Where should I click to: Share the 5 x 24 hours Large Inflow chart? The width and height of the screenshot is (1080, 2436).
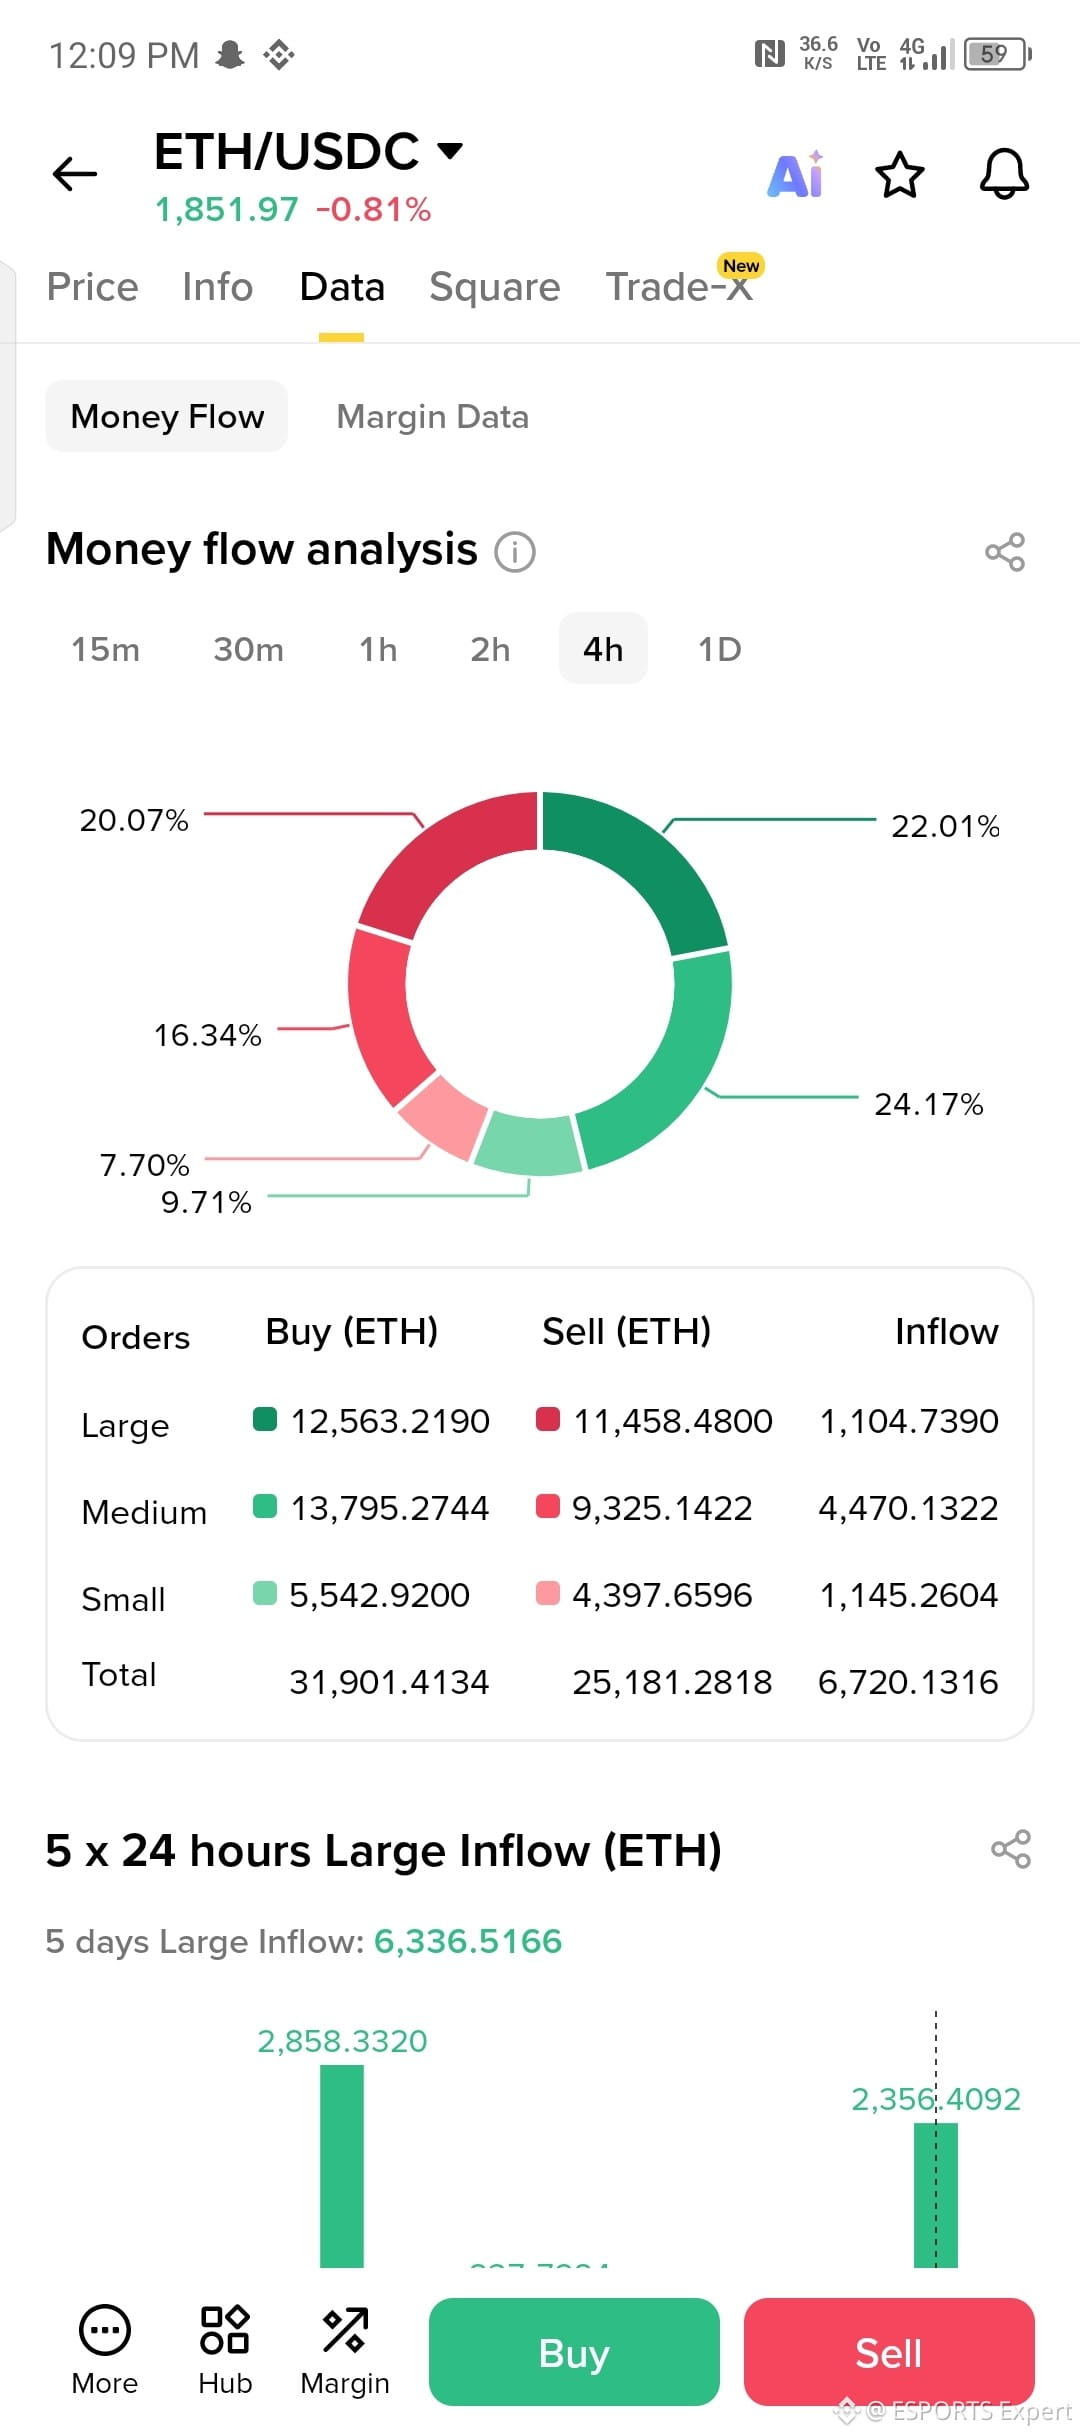[1010, 1849]
